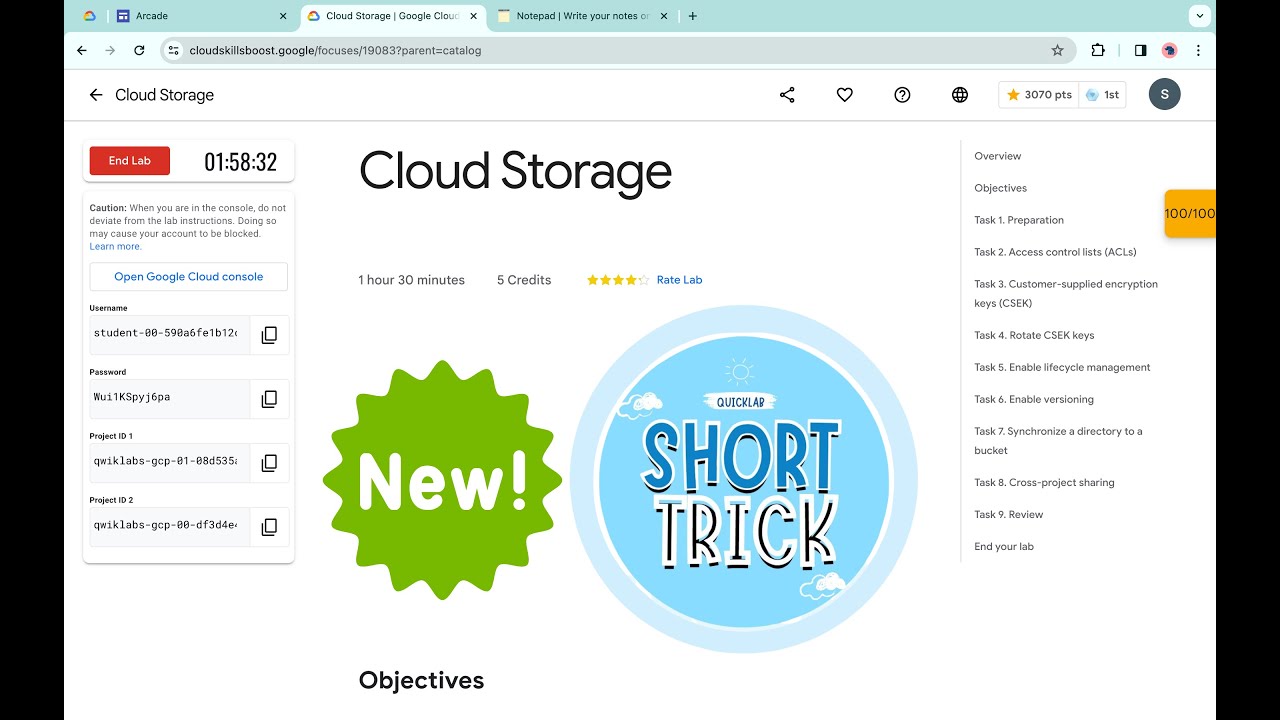Jump to Overview in outline

pos(998,156)
